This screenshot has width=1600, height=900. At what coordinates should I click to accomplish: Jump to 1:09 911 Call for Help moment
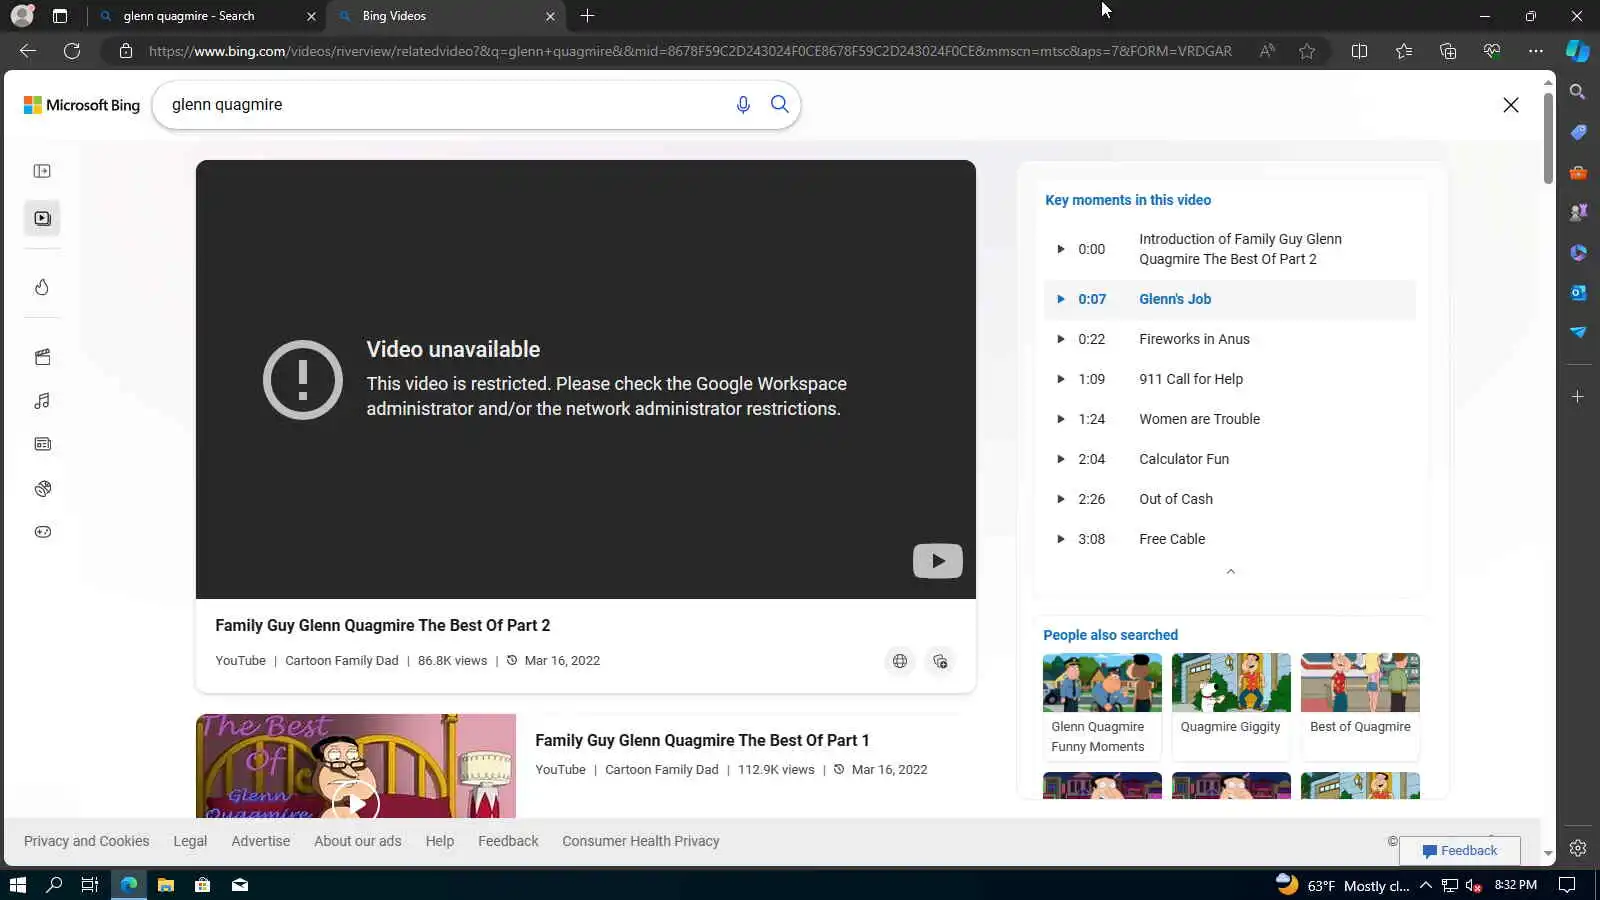pos(1230,379)
